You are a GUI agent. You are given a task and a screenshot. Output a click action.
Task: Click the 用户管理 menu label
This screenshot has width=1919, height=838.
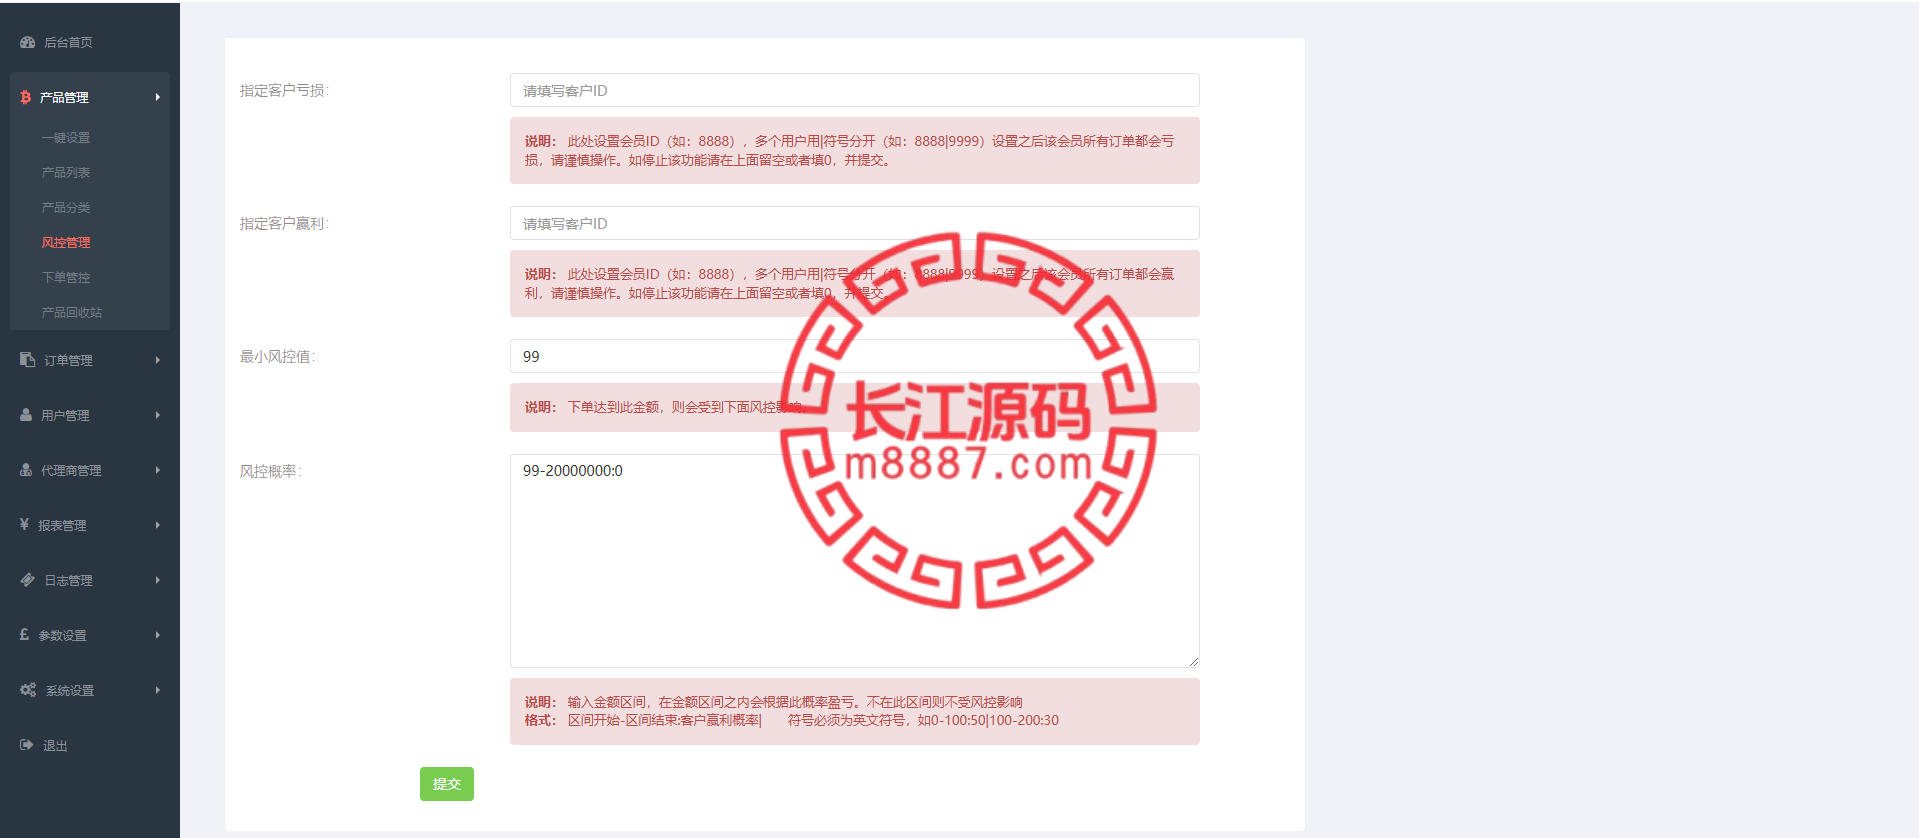65,416
